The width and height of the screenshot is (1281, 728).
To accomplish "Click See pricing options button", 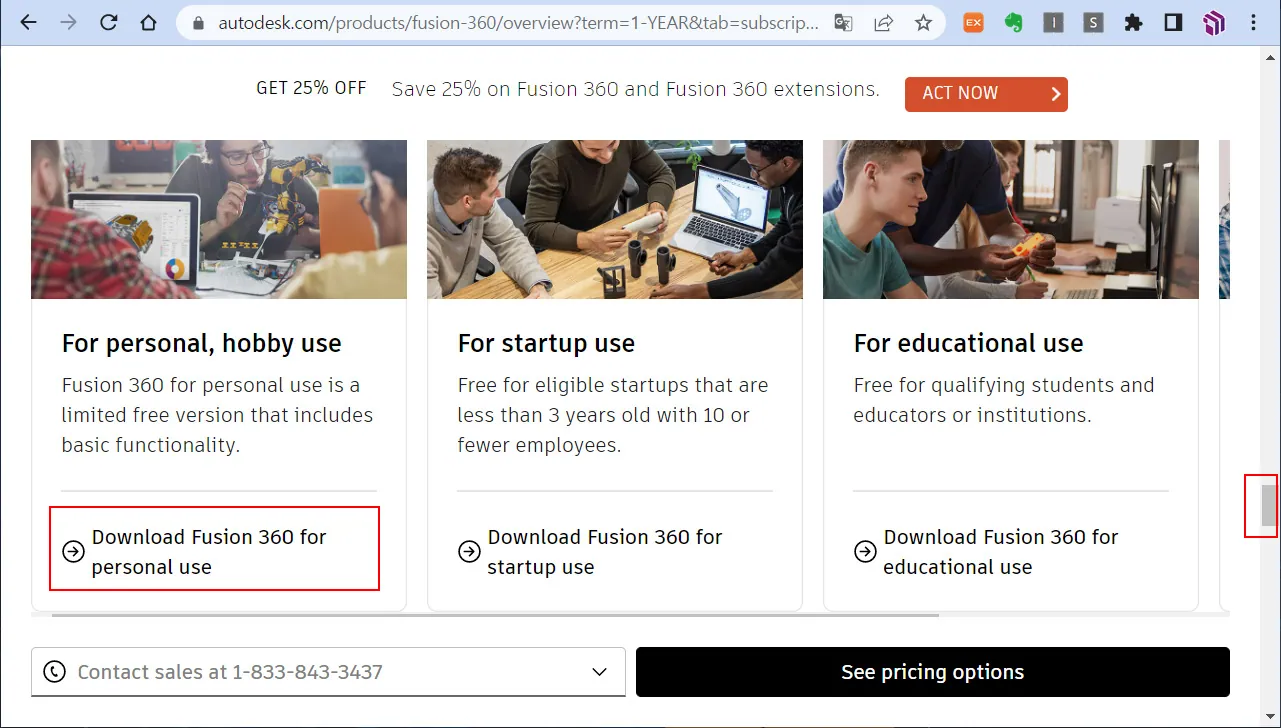I will tap(933, 672).
